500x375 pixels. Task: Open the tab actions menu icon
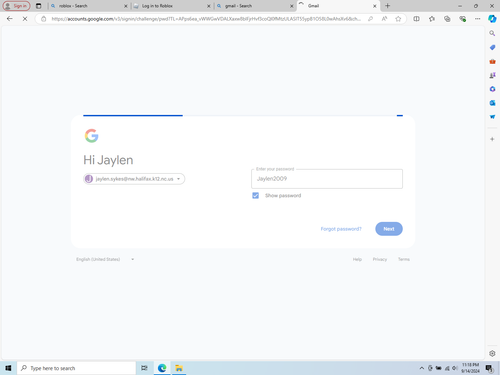[x=39, y=6]
